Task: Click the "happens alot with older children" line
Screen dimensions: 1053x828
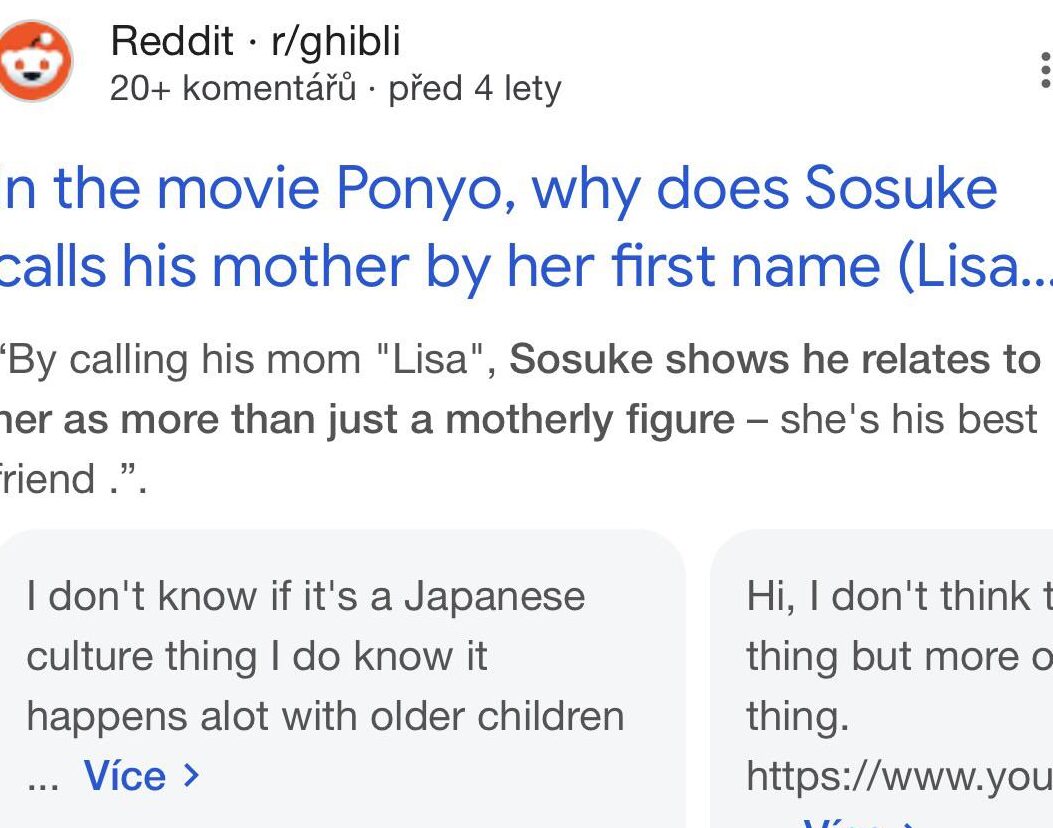Action: 325,716
